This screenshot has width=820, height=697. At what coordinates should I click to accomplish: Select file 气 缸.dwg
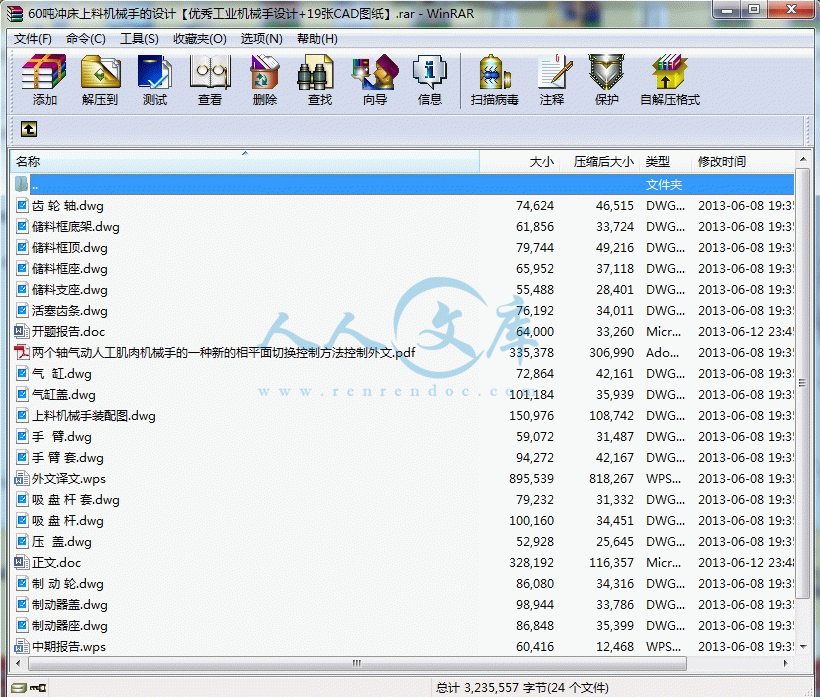pos(62,374)
